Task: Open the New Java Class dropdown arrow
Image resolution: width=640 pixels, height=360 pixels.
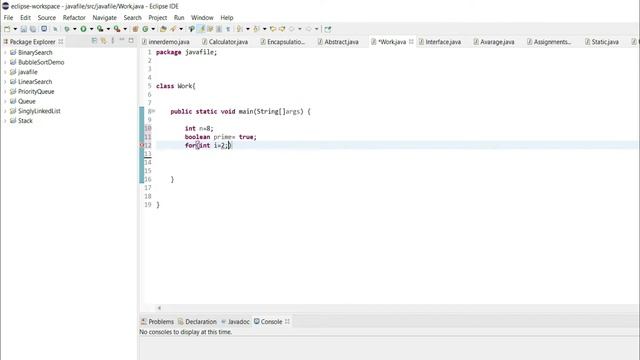Action: pos(153,29)
